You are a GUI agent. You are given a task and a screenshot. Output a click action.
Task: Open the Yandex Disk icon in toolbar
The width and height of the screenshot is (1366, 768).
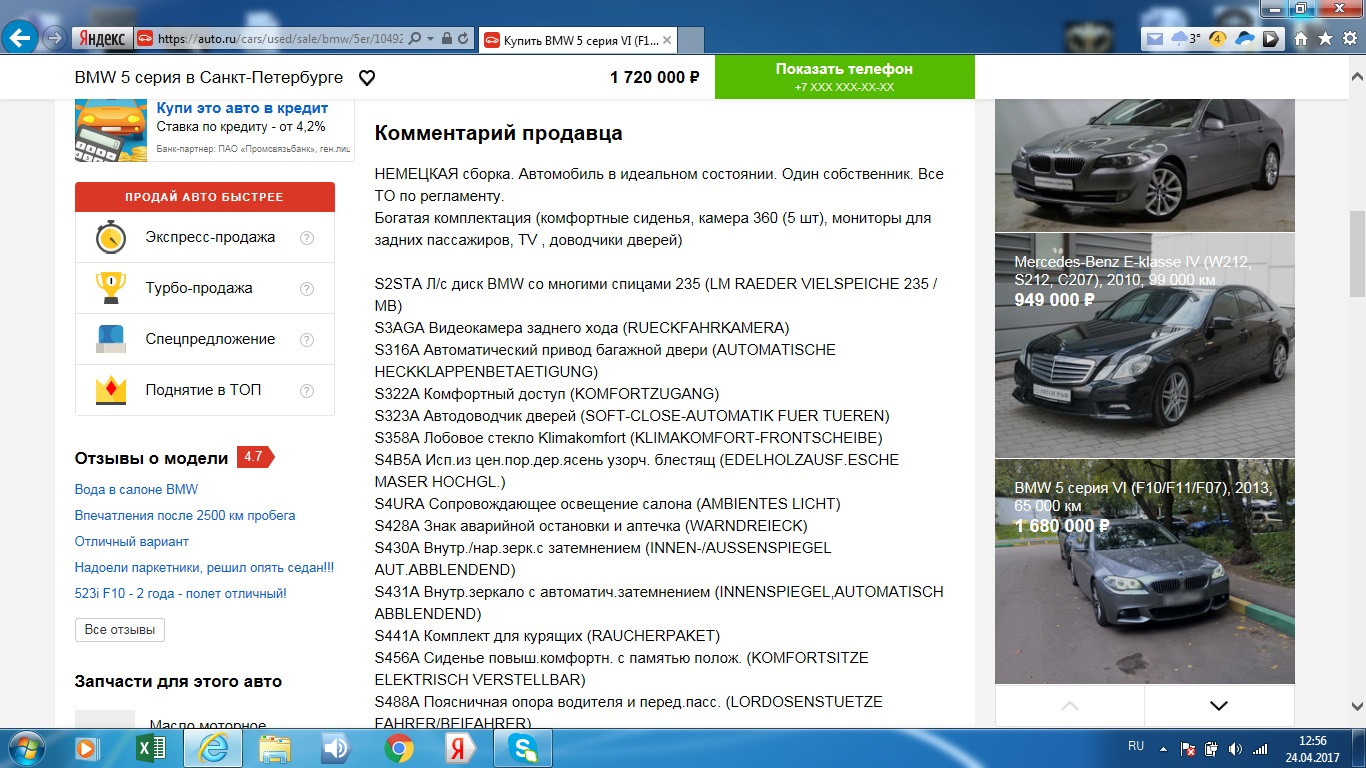(x=1245, y=39)
